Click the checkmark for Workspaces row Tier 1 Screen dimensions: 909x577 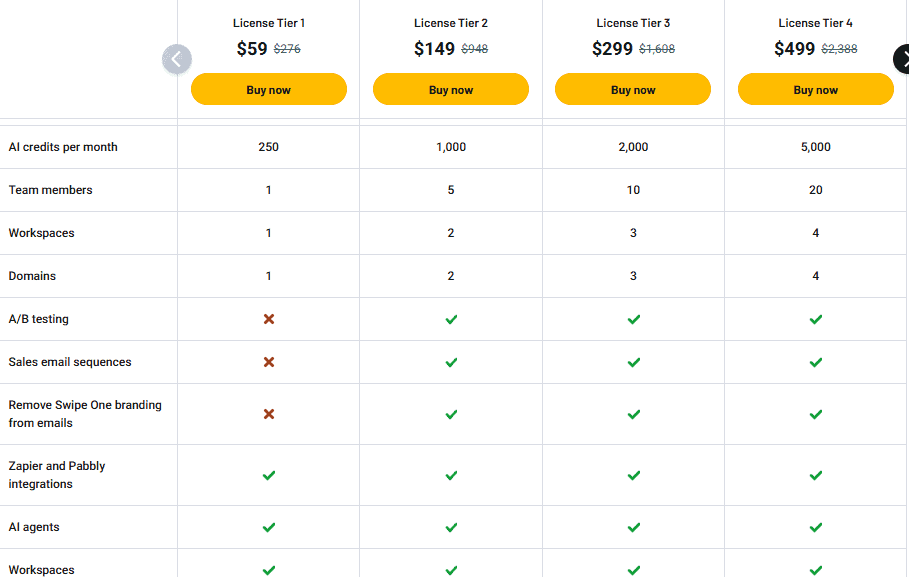pyautogui.click(x=268, y=570)
